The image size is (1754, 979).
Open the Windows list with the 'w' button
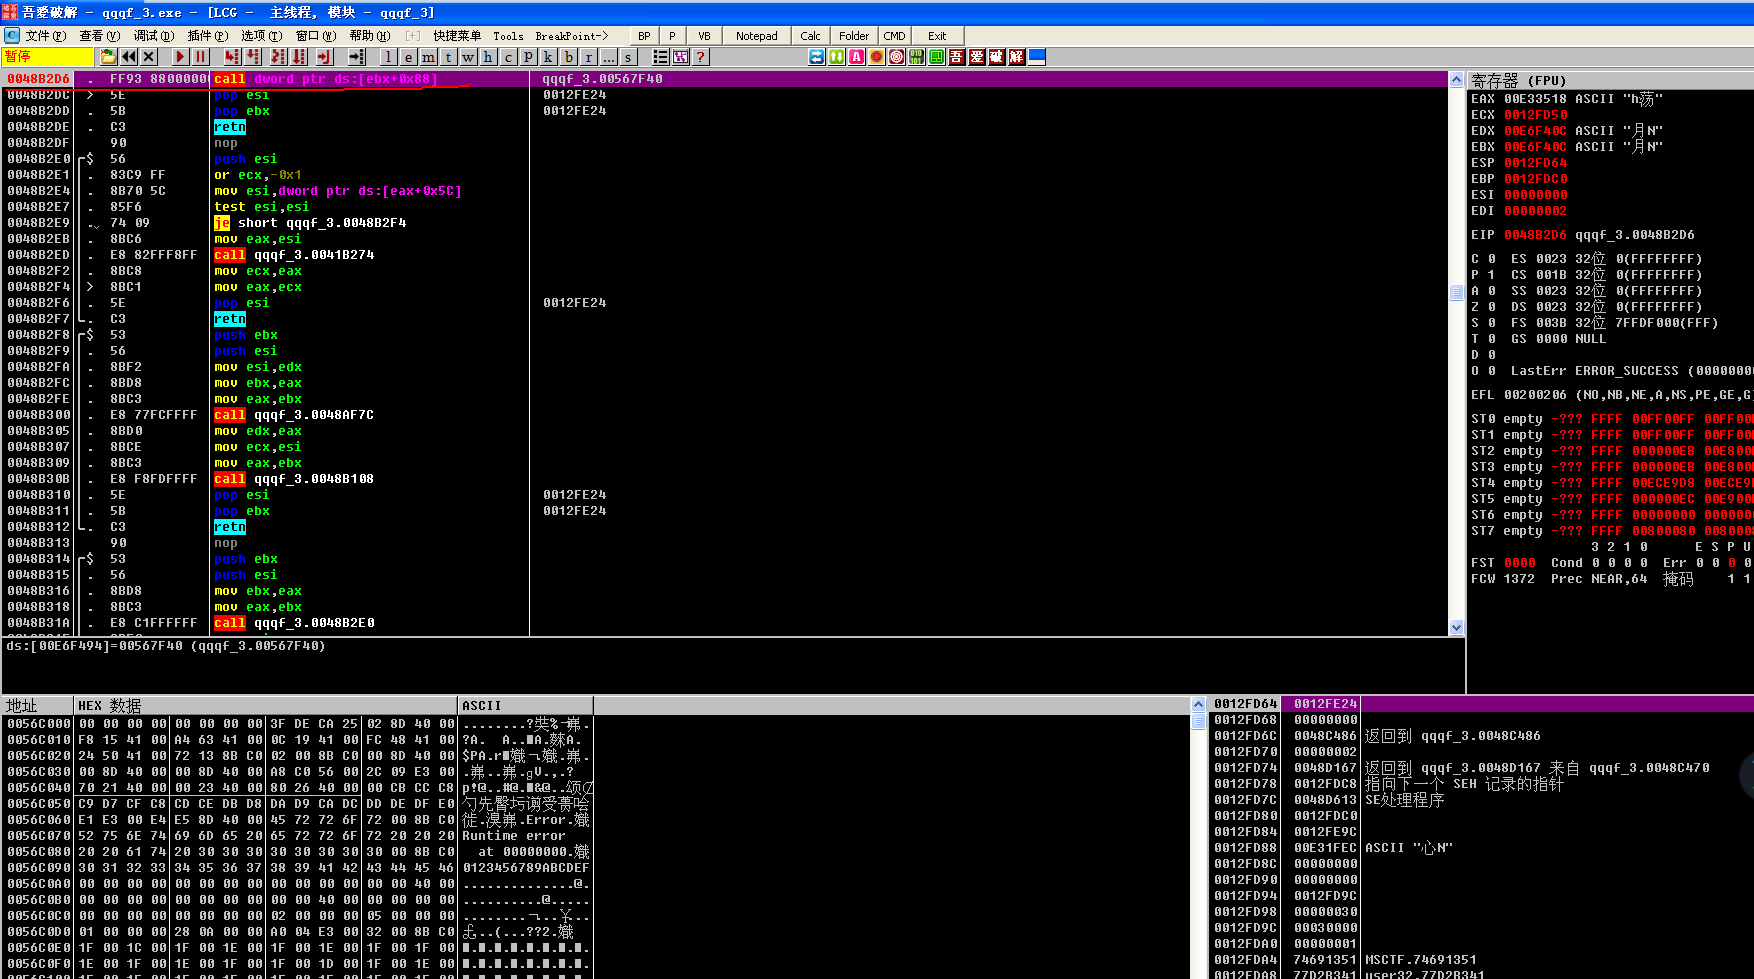pyautogui.click(x=468, y=57)
